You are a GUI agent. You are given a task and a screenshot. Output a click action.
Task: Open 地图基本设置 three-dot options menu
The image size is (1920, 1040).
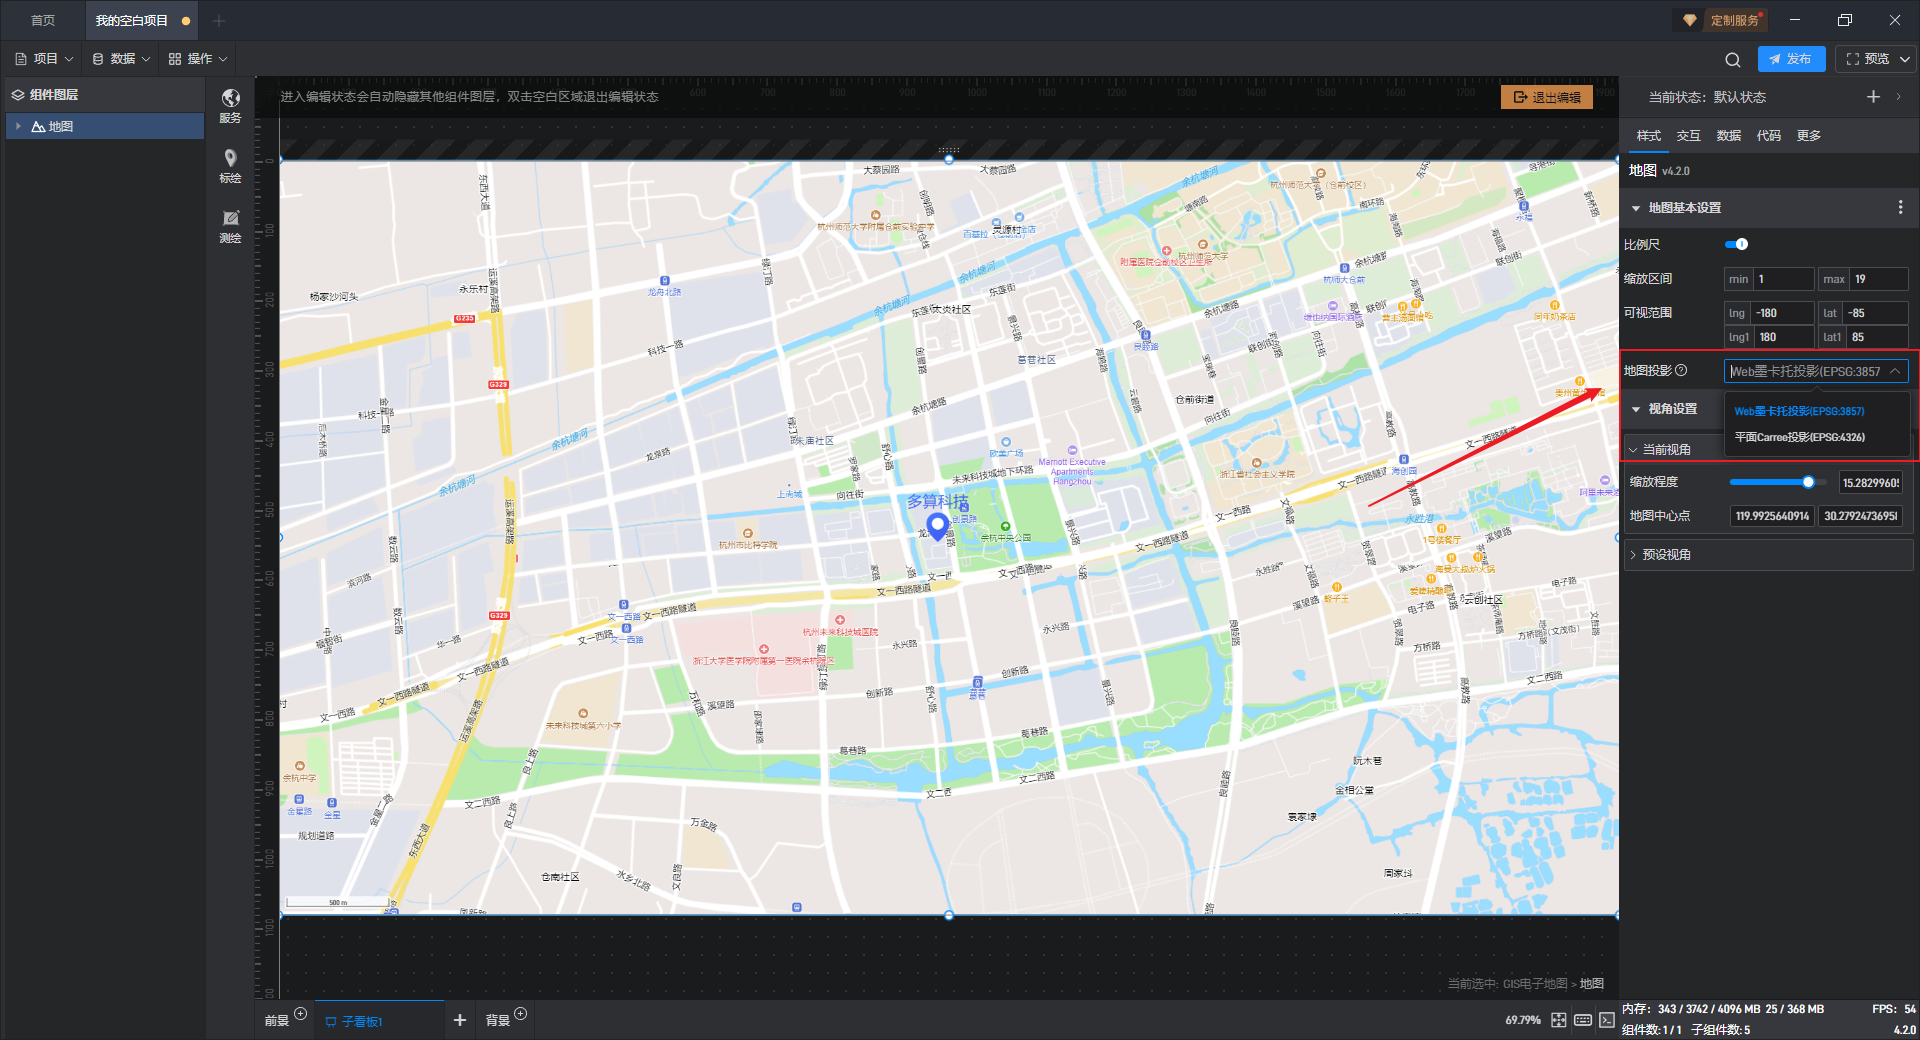1900,207
